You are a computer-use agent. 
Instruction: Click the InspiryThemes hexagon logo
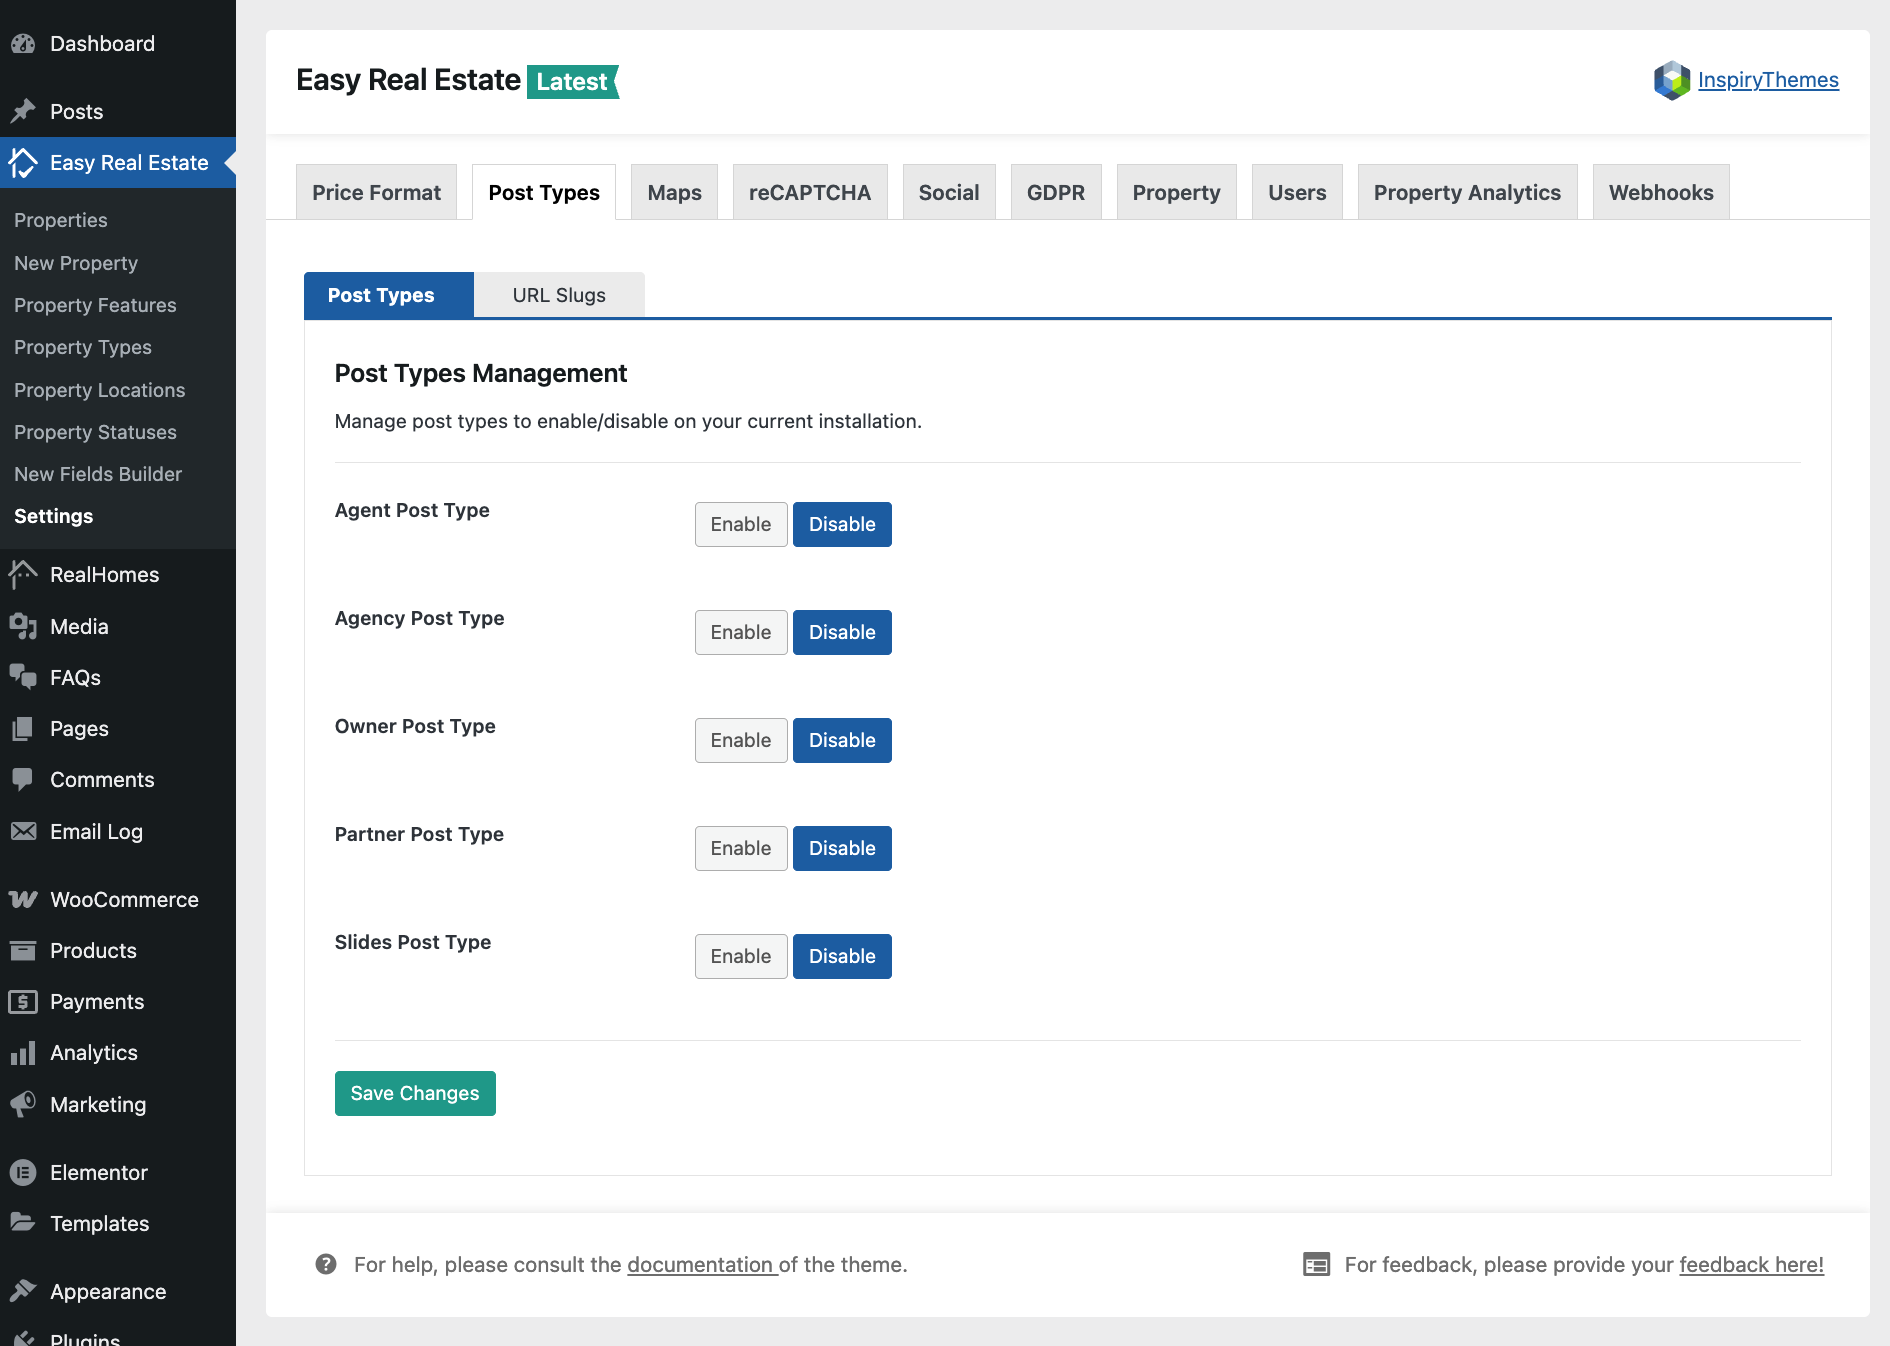point(1671,80)
